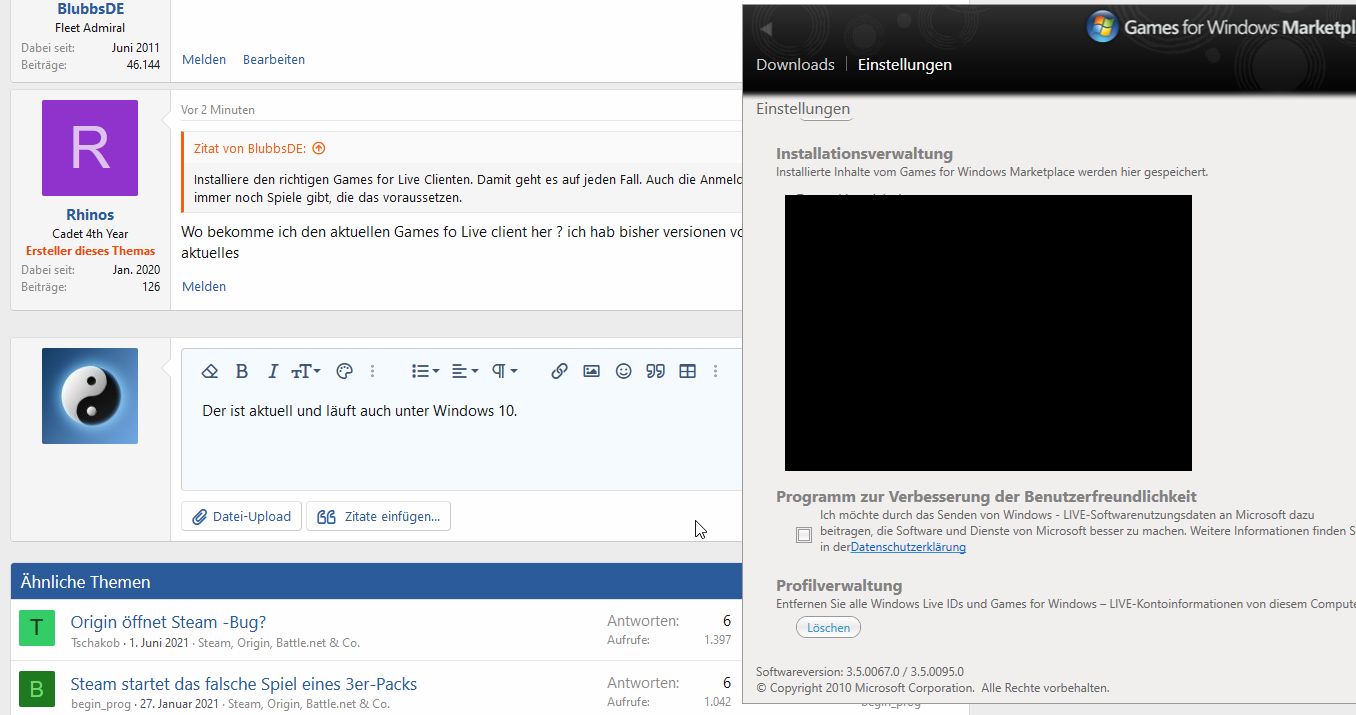The width and height of the screenshot is (1356, 715).
Task: Insert a link using the chain icon
Action: 559,371
